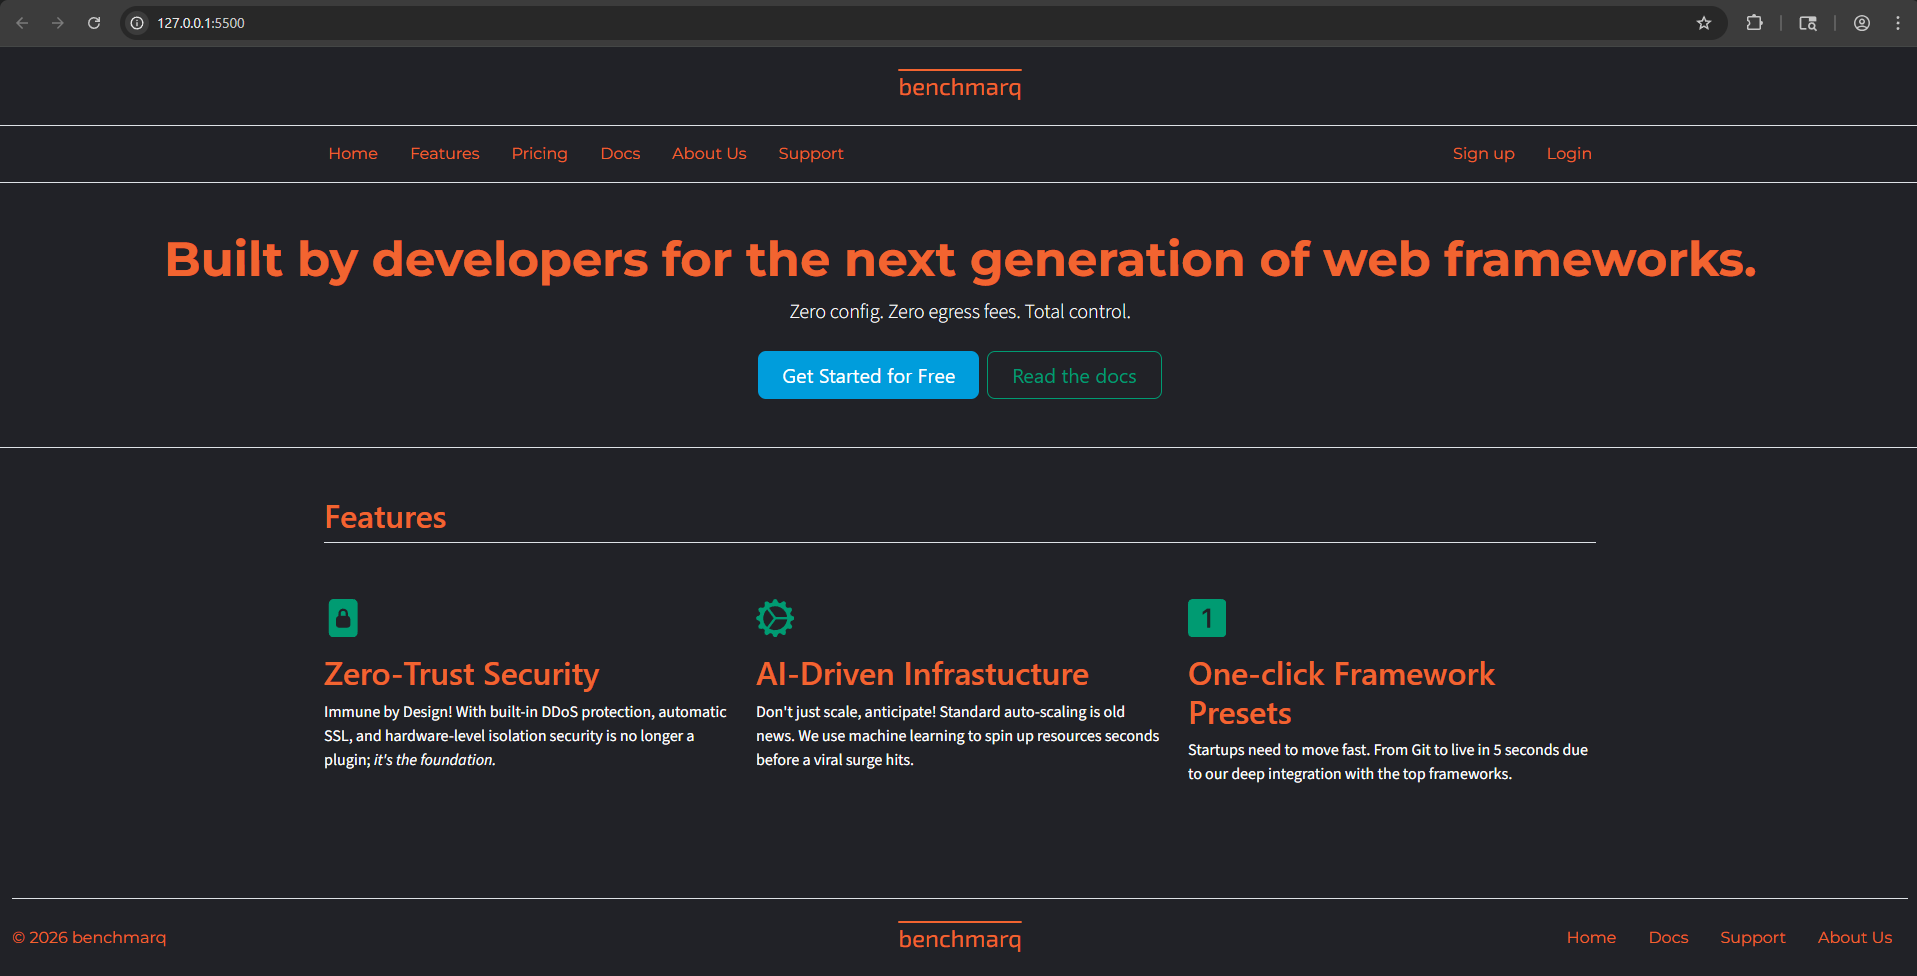This screenshot has width=1917, height=976.
Task: Click the tab search icon in toolbar
Action: 1808,23
